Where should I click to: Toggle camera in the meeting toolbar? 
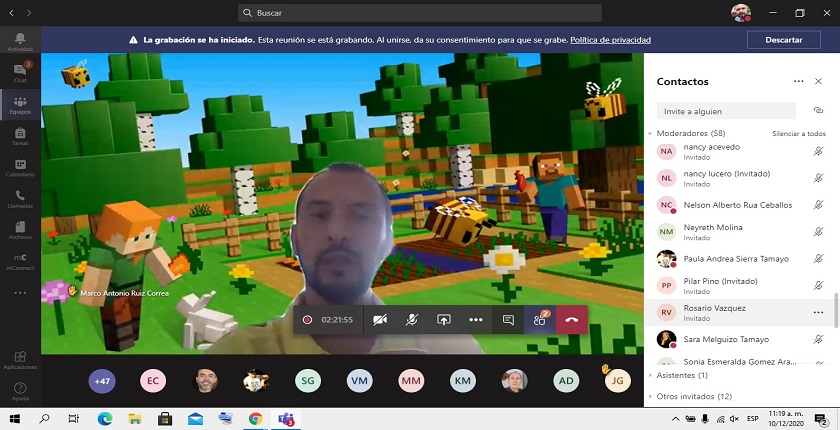tap(380, 320)
